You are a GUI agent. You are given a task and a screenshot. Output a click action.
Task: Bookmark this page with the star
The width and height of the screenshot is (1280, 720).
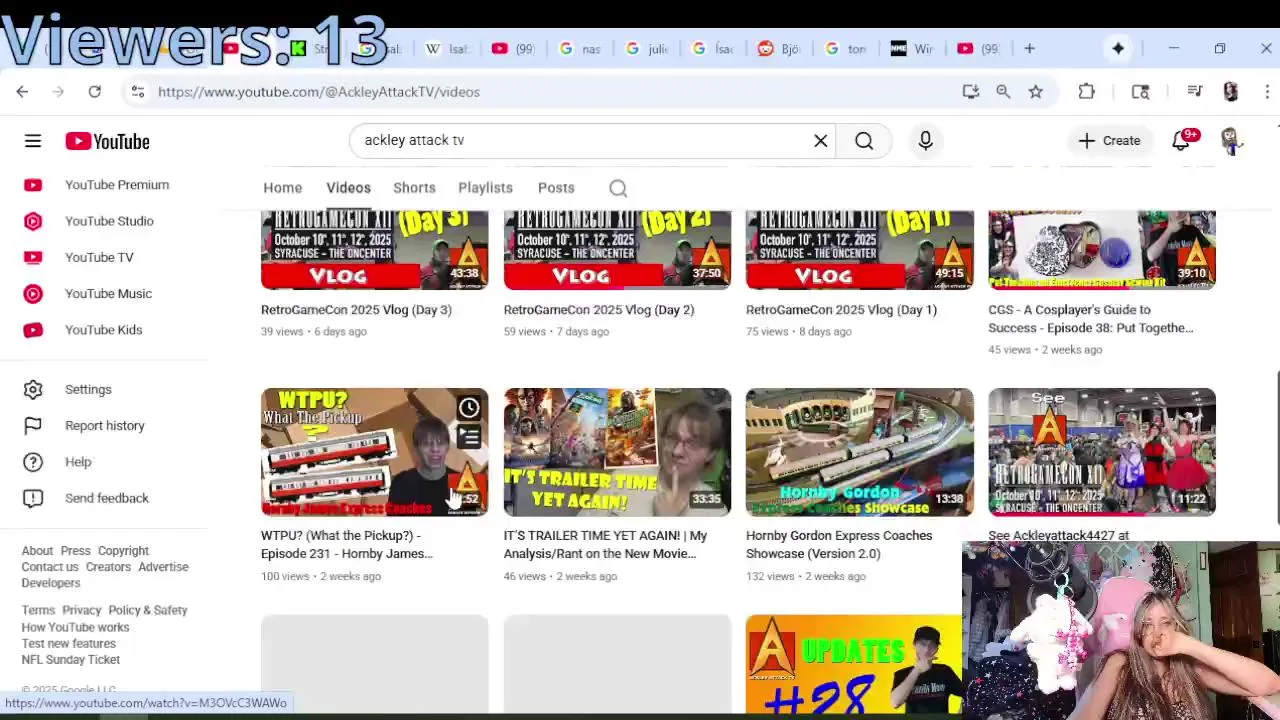[x=1036, y=91]
